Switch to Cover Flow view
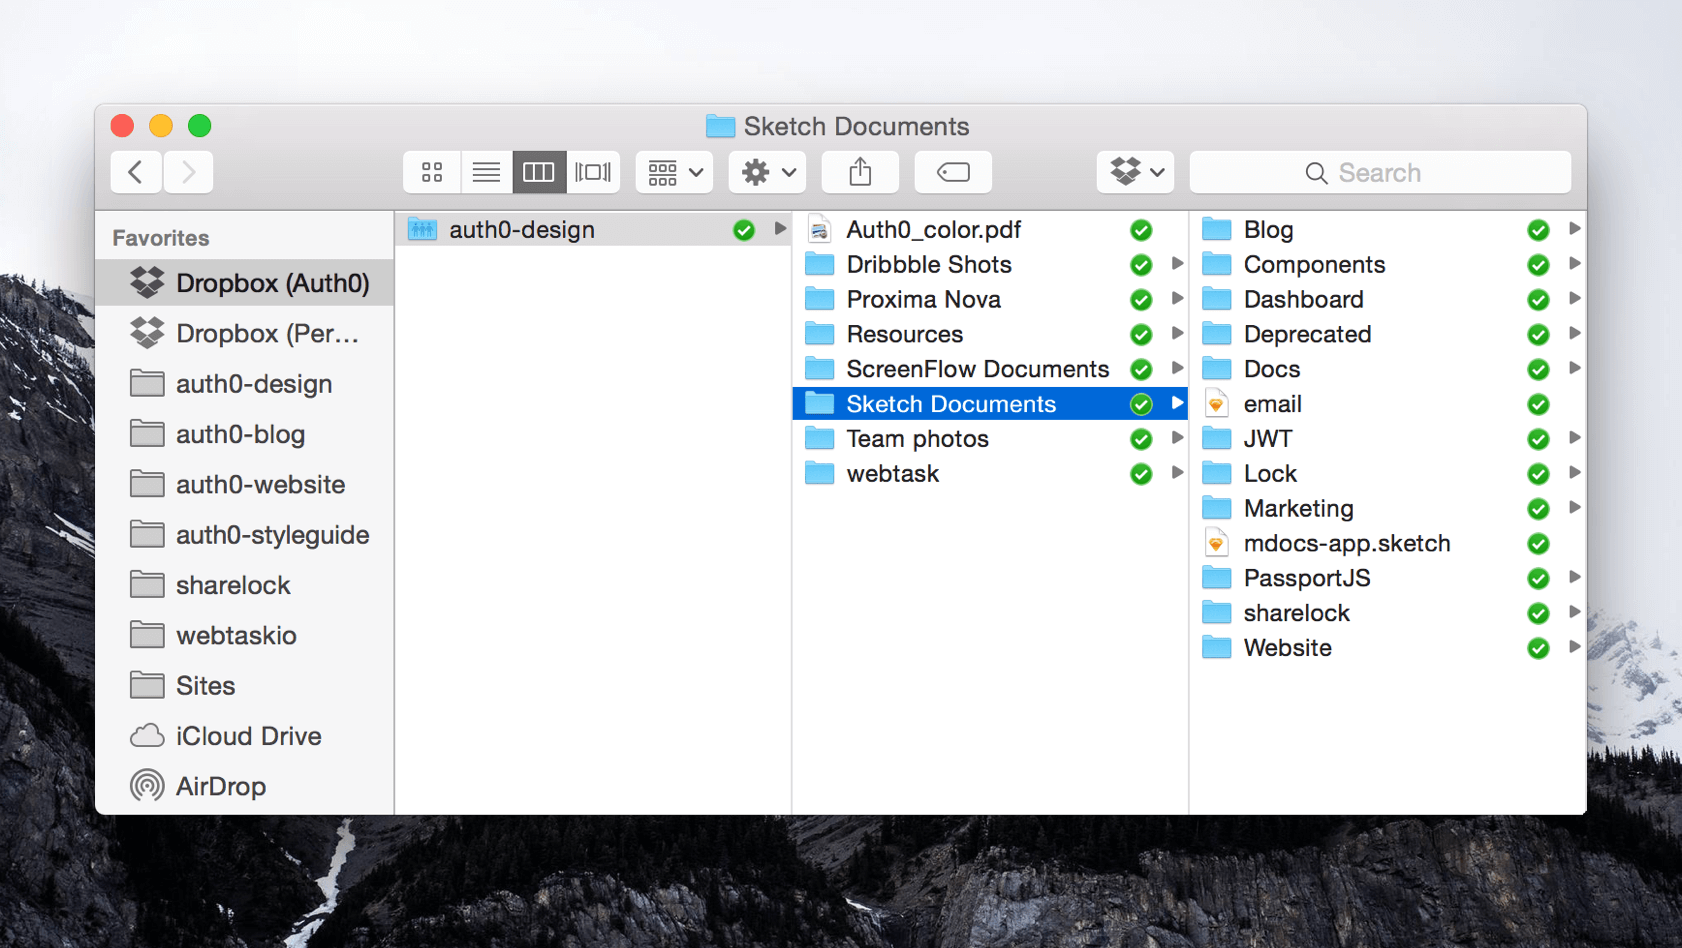Screen dimensions: 1682x948 (x=593, y=172)
